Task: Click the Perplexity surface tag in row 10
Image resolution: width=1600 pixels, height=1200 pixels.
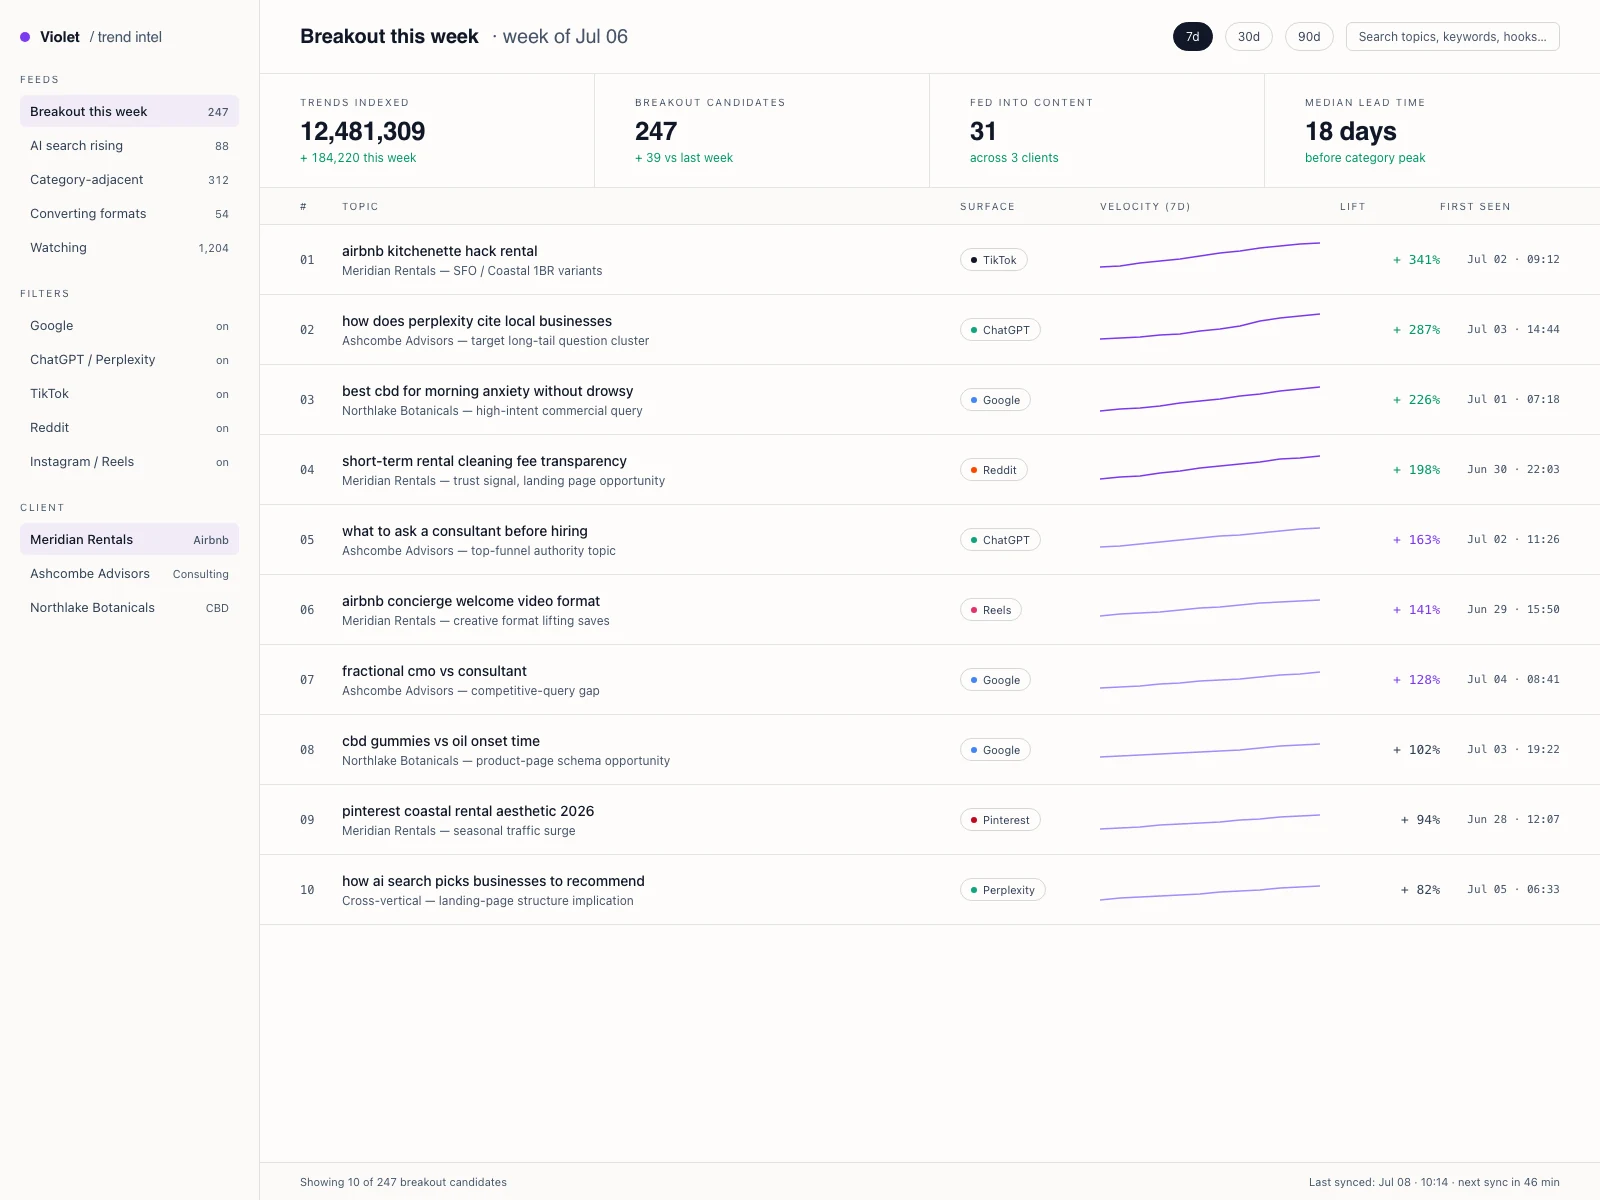Action: (x=1002, y=890)
